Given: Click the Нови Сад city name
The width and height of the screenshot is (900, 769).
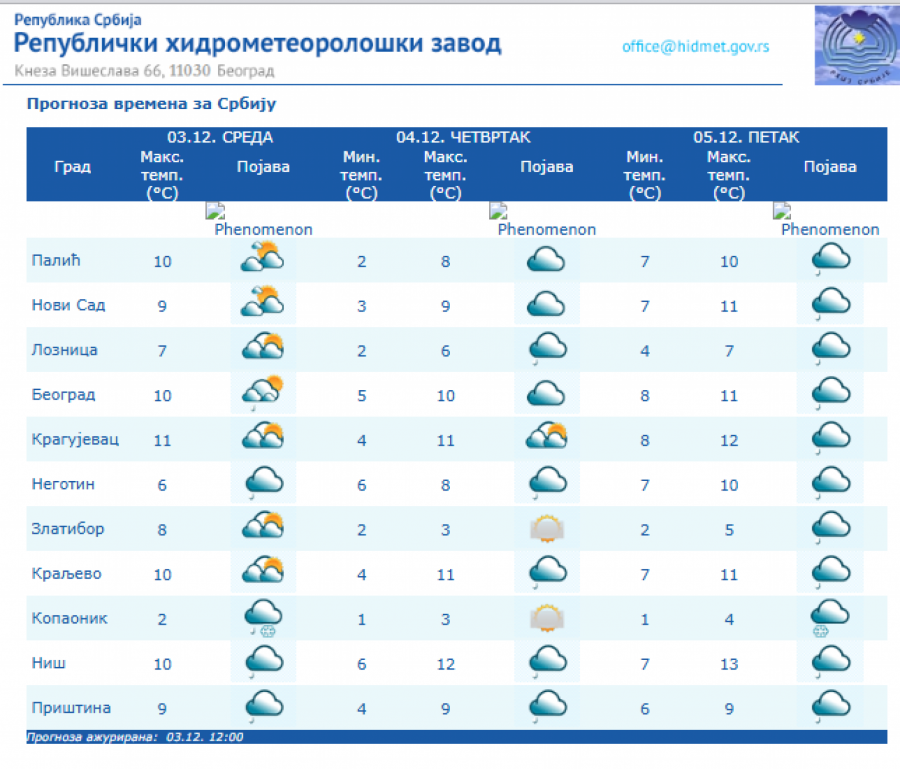Looking at the screenshot, I should point(69,305).
